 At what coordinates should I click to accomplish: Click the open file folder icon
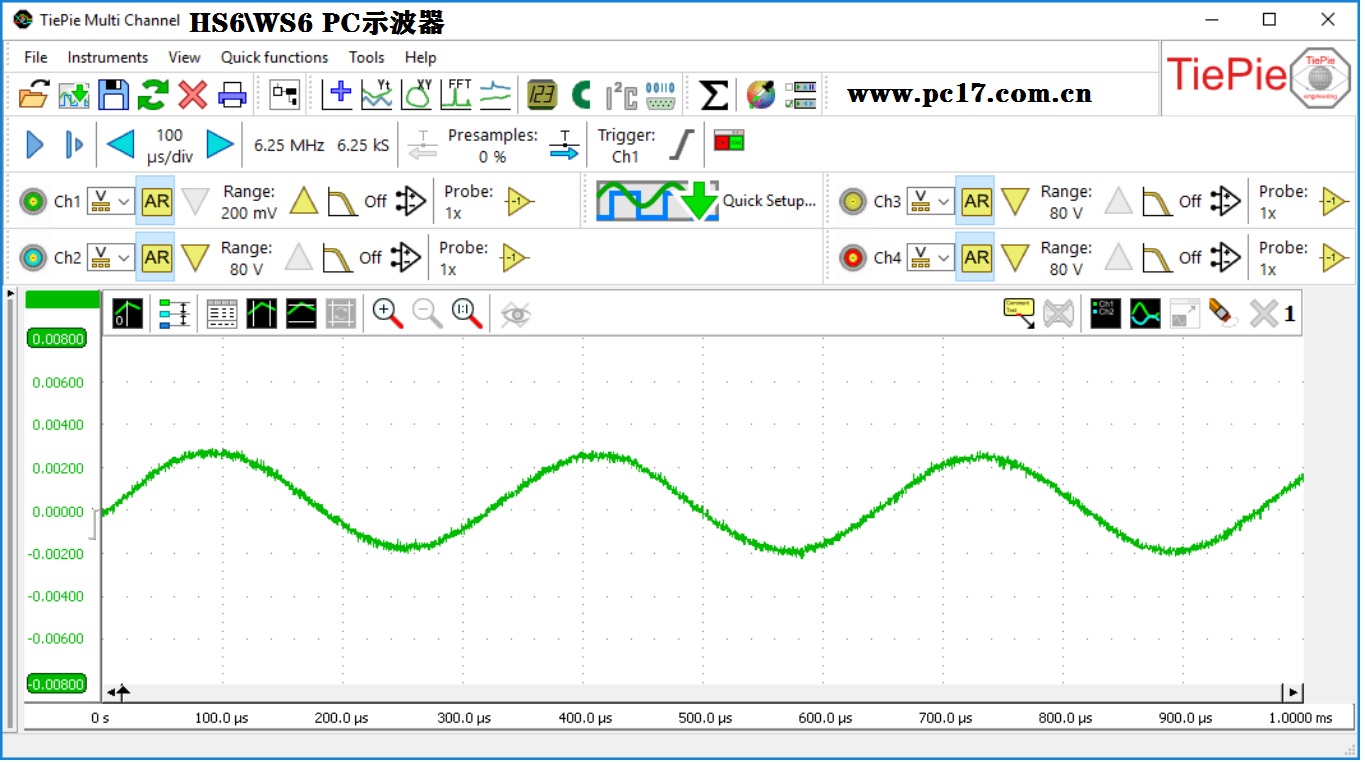point(33,95)
